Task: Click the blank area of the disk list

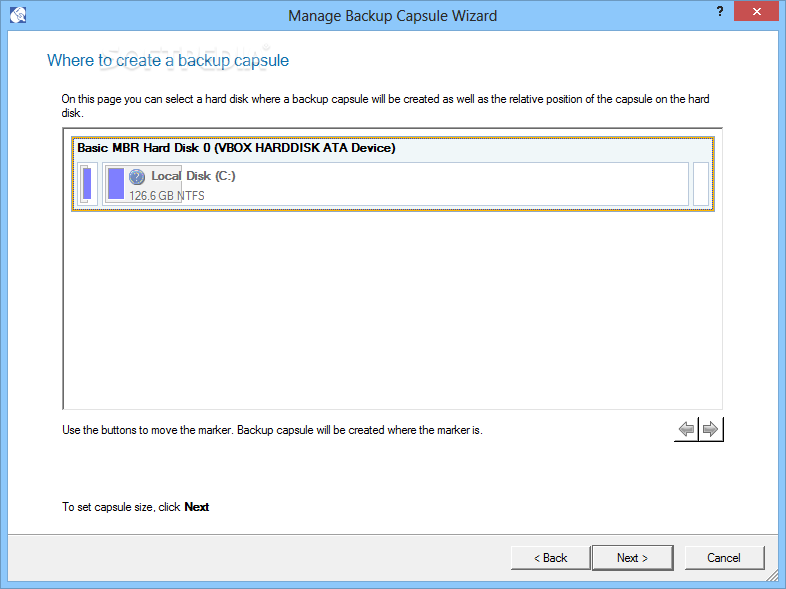Action: pyautogui.click(x=392, y=310)
